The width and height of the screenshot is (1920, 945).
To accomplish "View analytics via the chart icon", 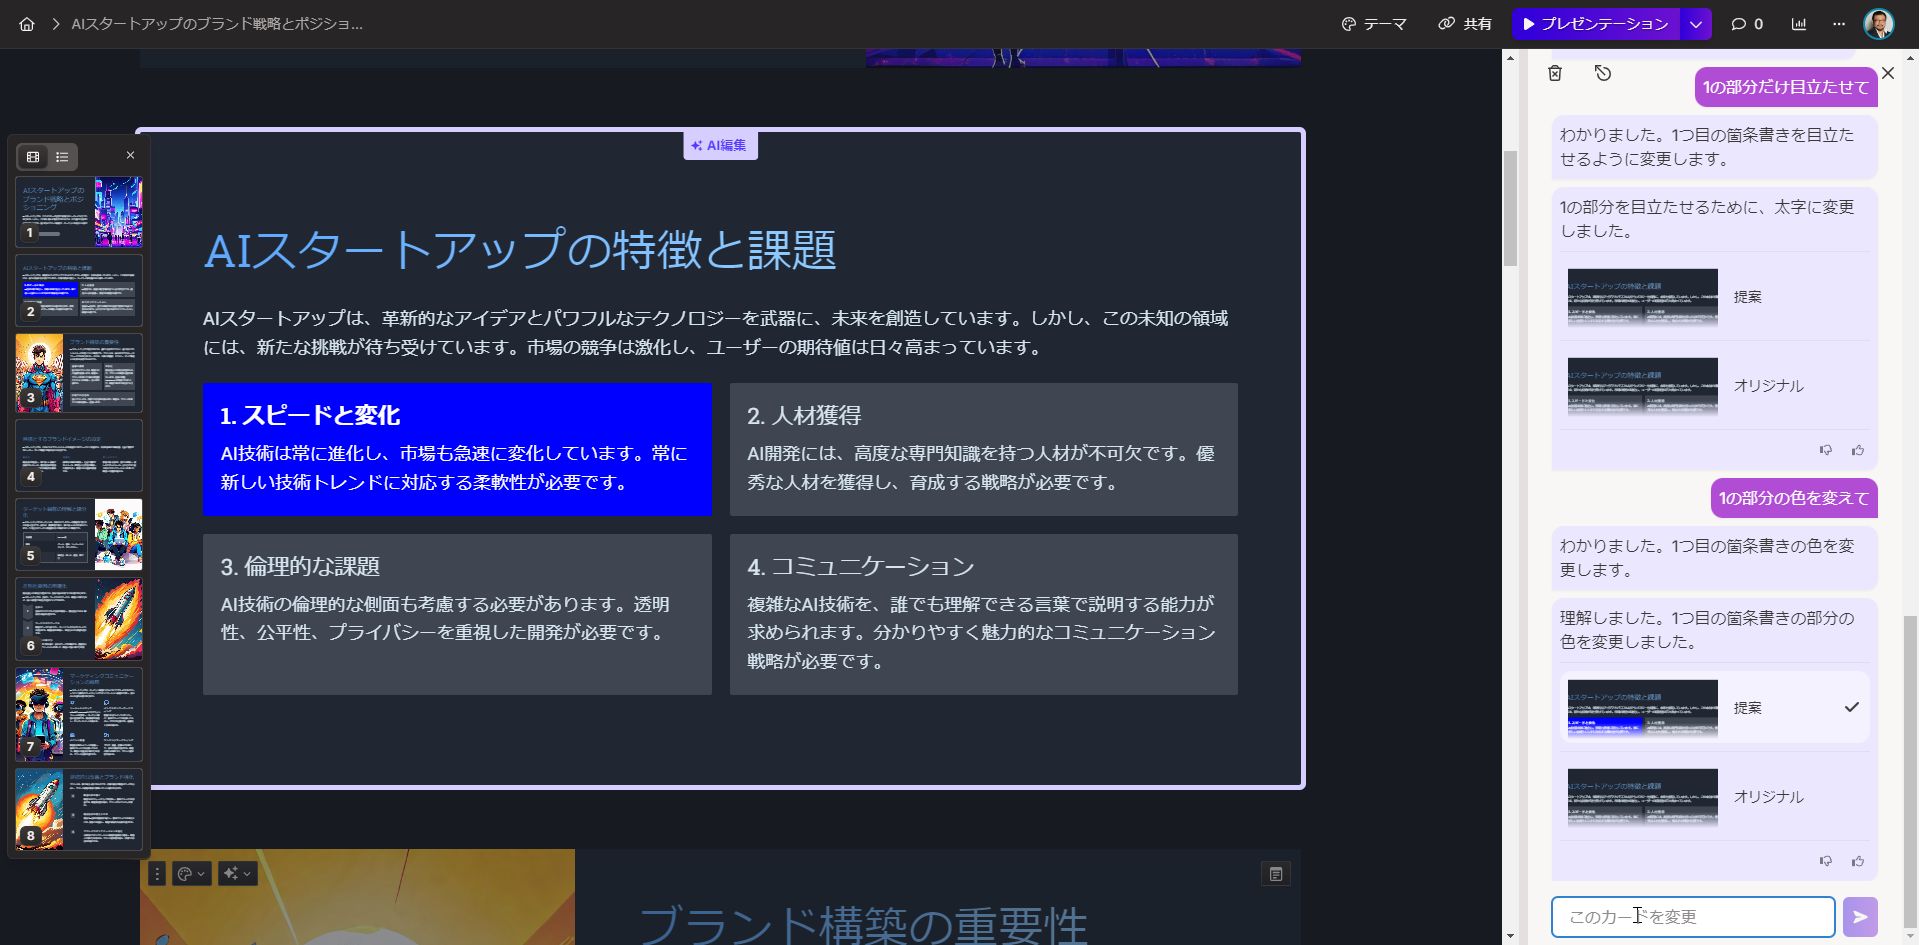I will click(1797, 23).
